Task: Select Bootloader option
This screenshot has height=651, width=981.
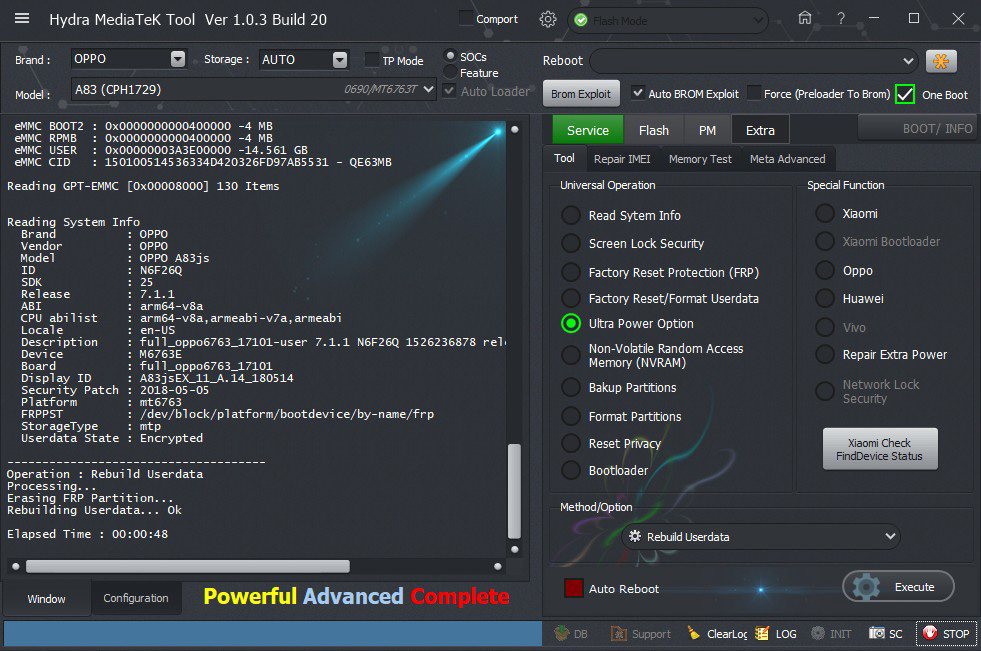Action: [x=571, y=470]
